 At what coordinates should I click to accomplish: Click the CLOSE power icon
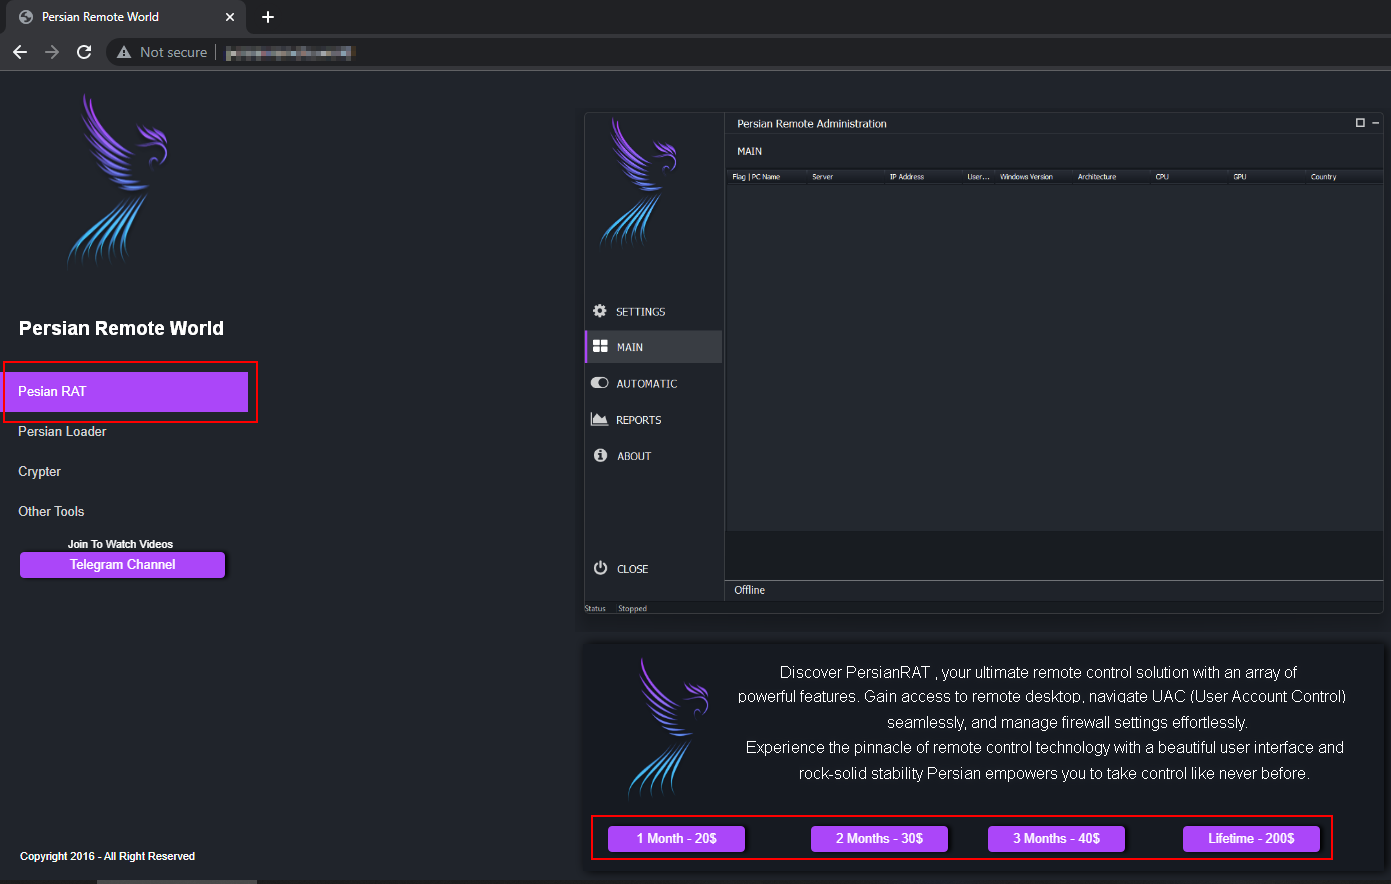click(x=599, y=568)
